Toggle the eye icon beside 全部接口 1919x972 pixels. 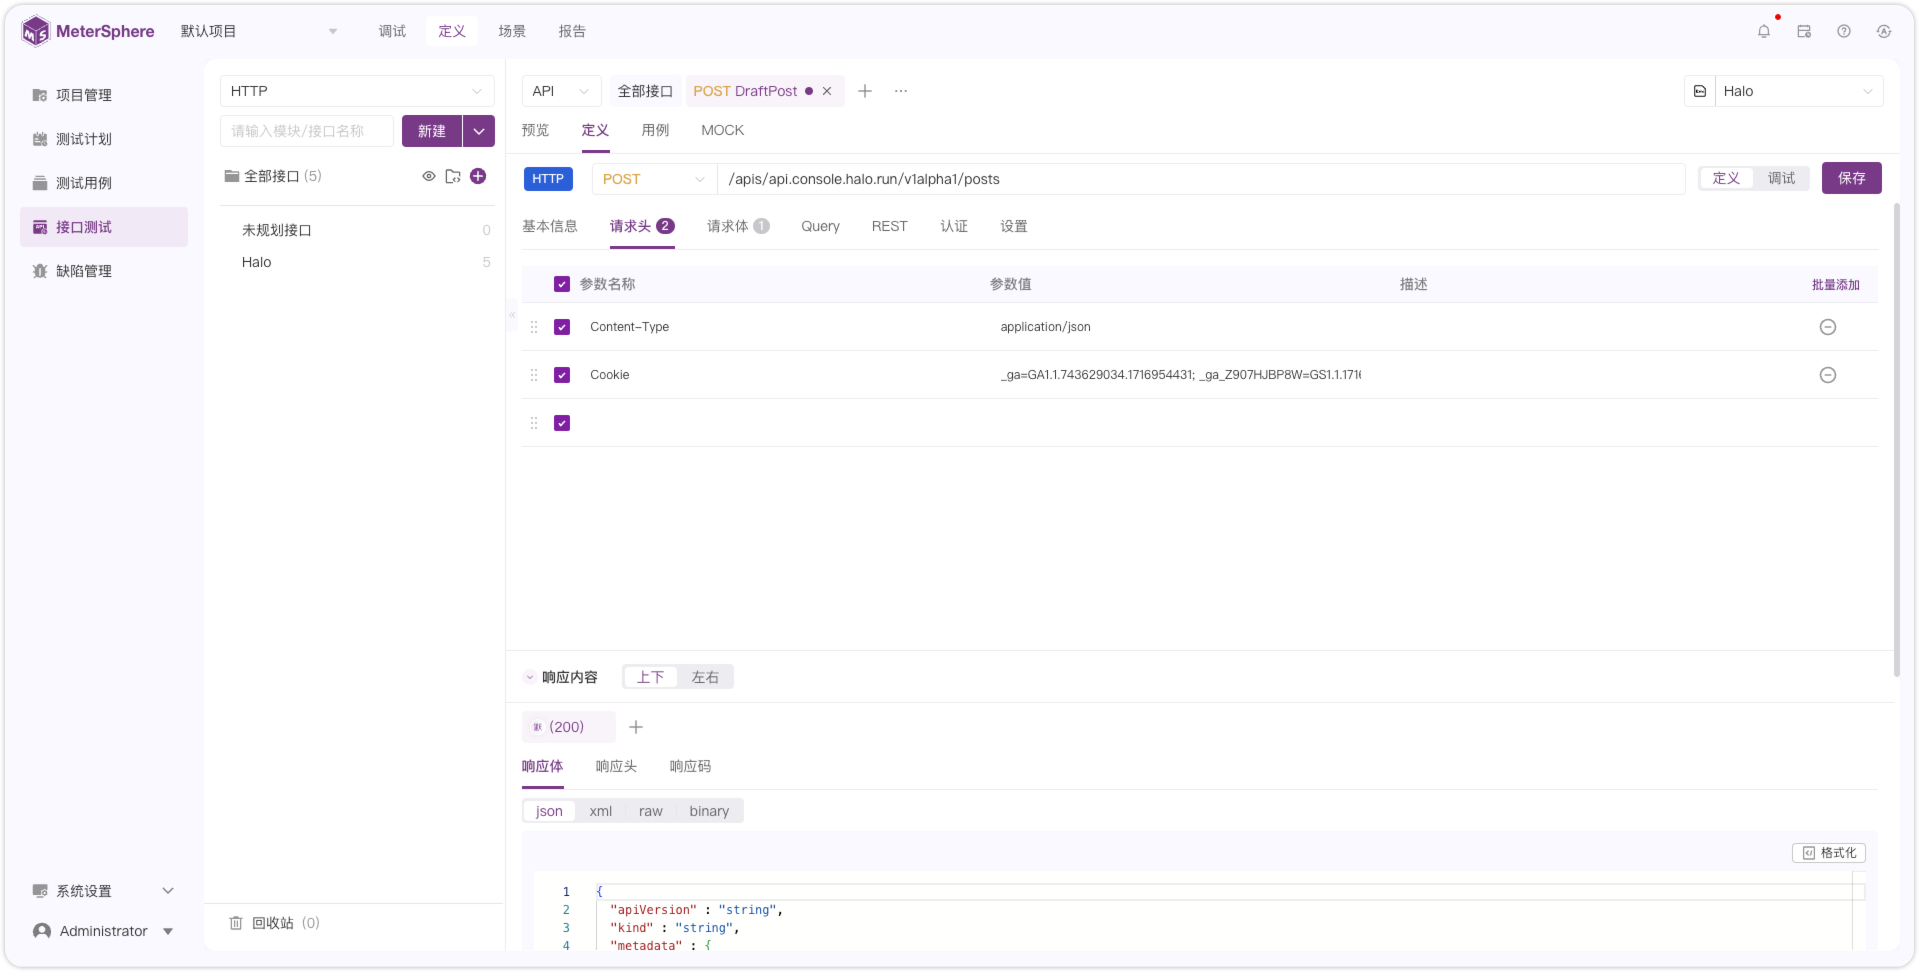pyautogui.click(x=429, y=176)
